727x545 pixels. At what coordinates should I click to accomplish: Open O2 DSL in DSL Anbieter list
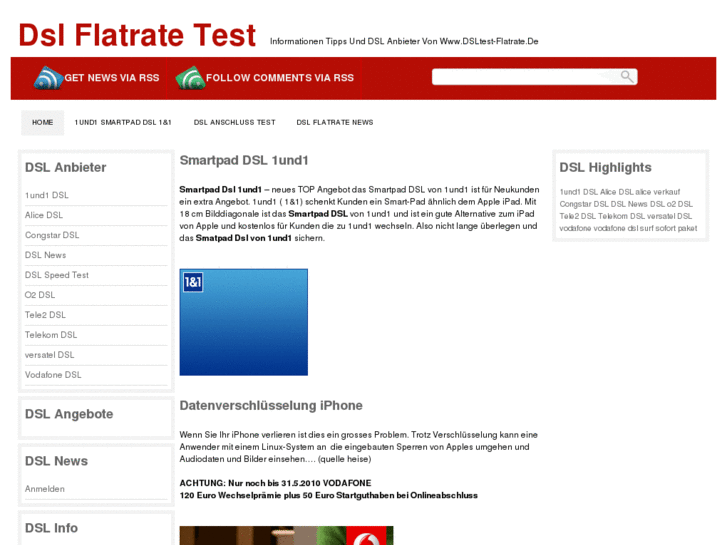pos(40,295)
